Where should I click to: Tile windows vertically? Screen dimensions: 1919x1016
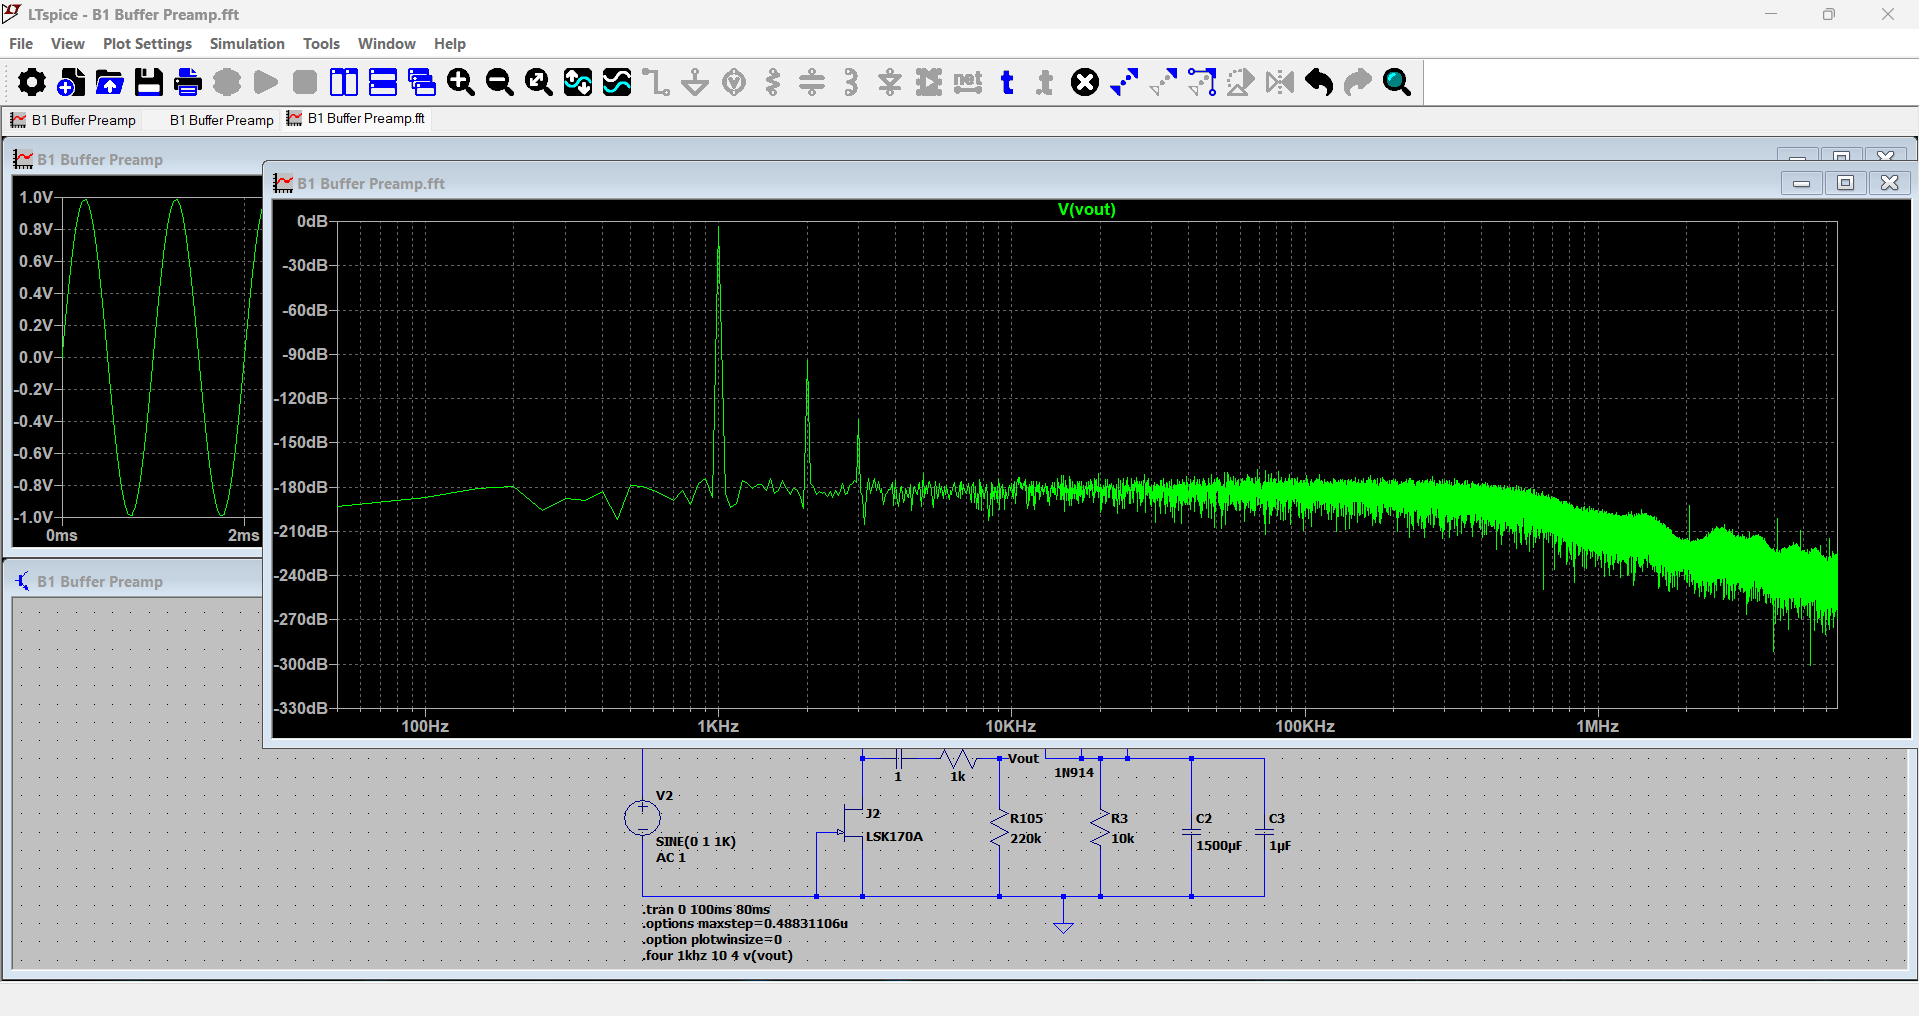(344, 82)
